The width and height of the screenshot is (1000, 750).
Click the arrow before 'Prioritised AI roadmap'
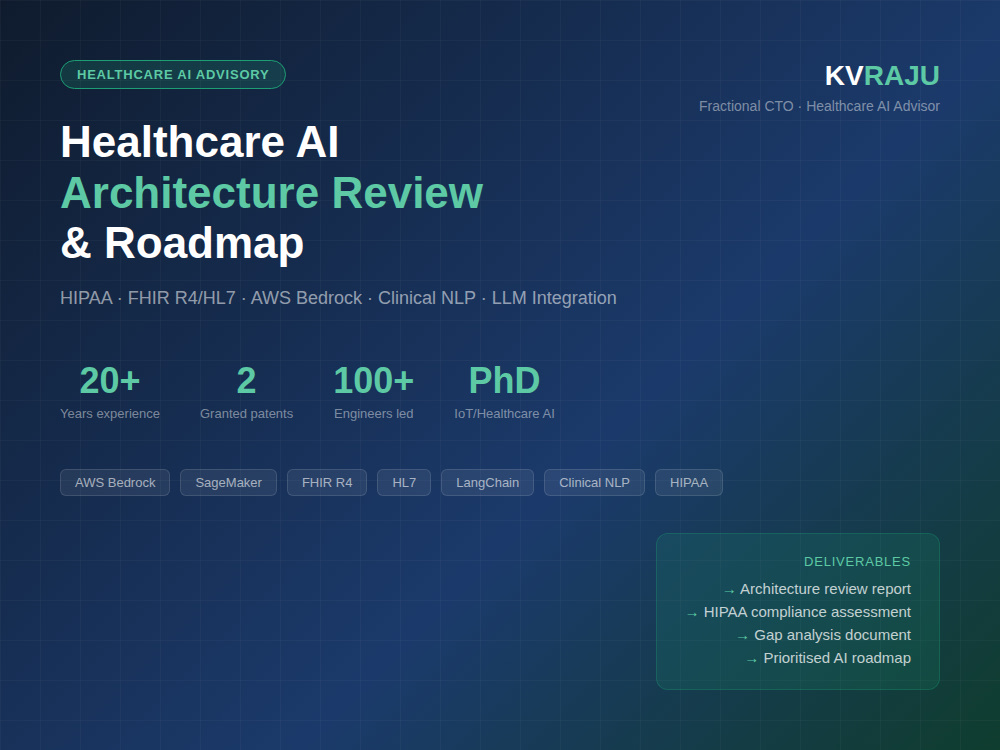click(752, 660)
